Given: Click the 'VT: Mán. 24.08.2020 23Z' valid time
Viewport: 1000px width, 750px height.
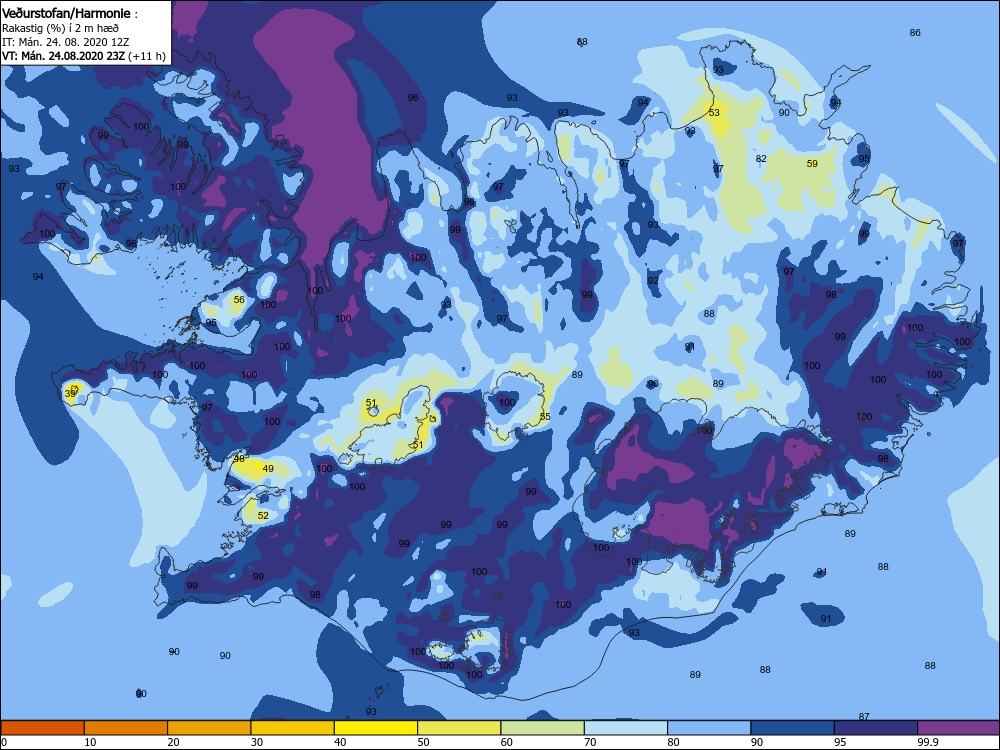Looking at the screenshot, I should click(63, 56).
